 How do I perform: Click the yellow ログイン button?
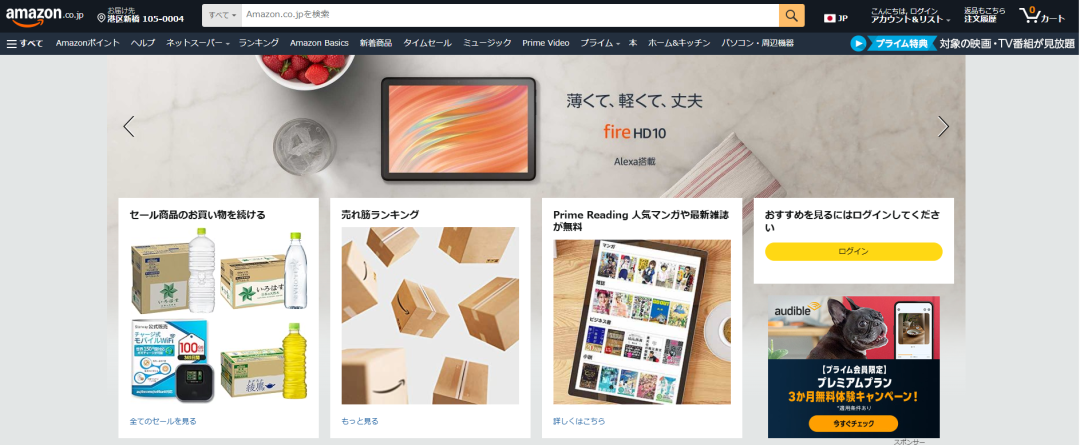pos(853,251)
